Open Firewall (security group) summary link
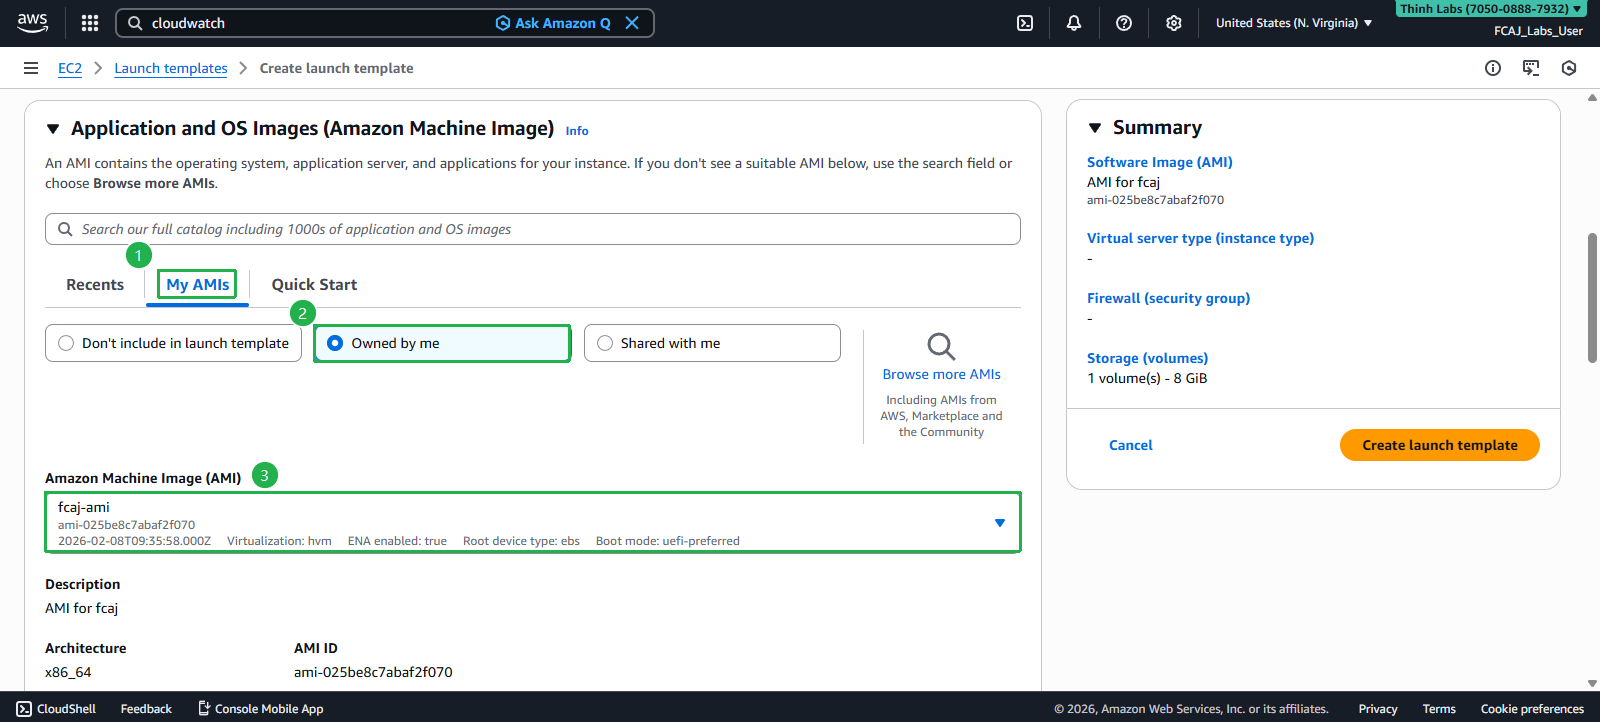Screen dimensions: 1600x722 coord(1169,298)
